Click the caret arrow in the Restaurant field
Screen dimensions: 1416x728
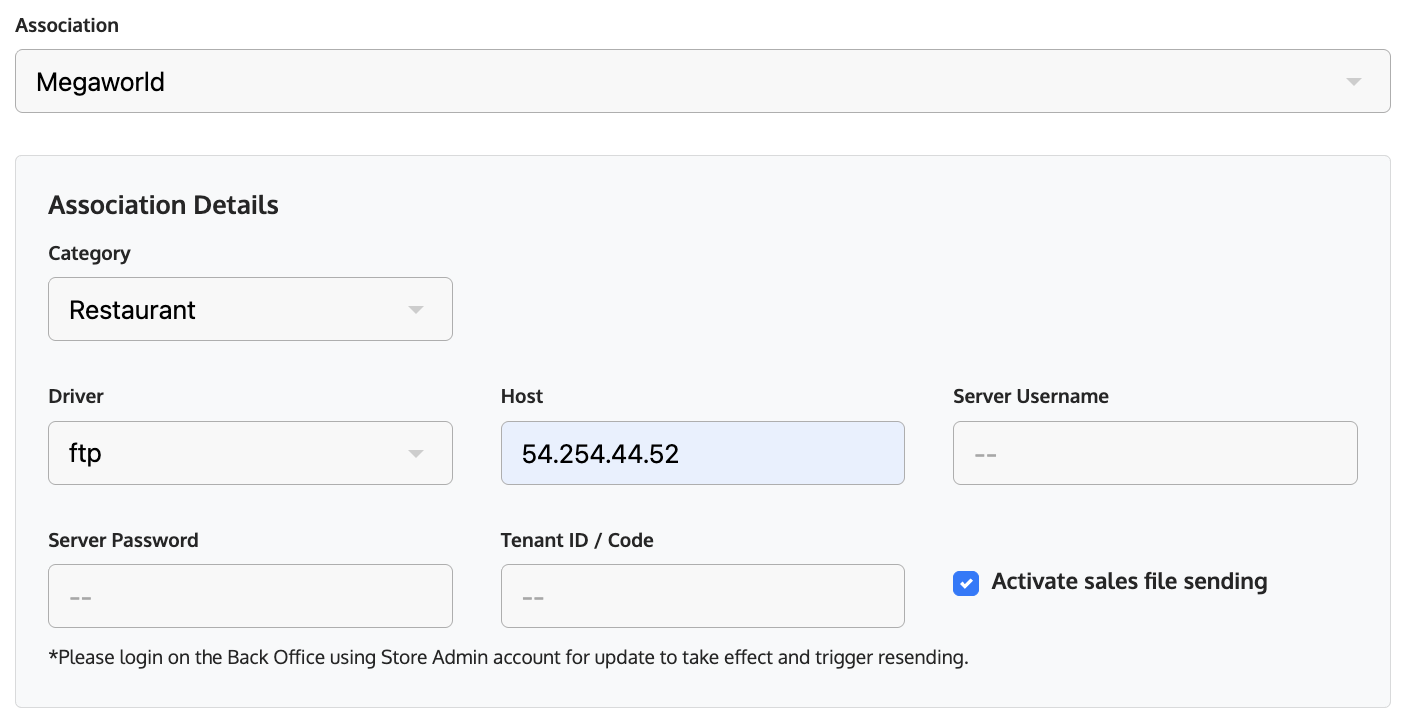click(x=416, y=310)
